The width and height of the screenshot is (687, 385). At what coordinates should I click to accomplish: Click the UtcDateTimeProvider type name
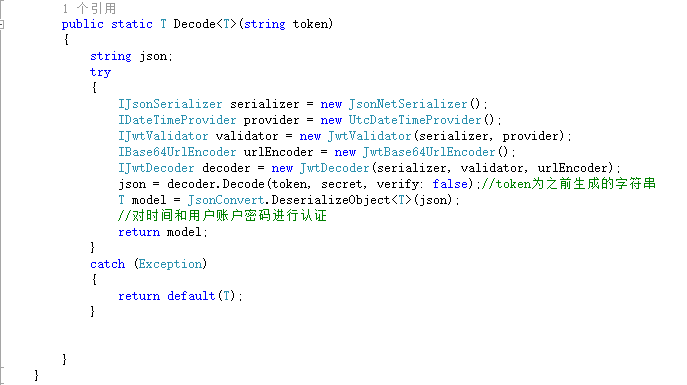click(x=415, y=120)
